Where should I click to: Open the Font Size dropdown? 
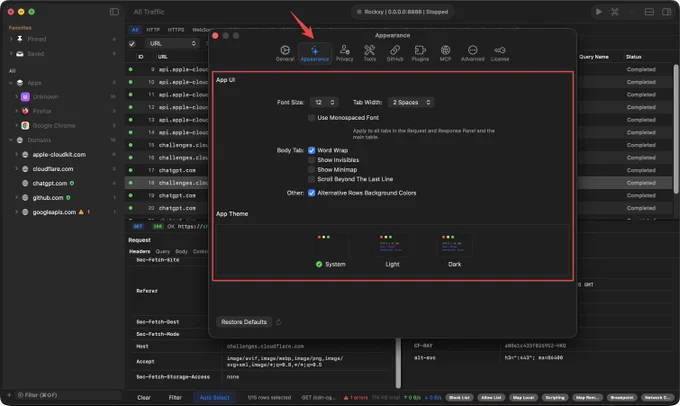click(324, 102)
